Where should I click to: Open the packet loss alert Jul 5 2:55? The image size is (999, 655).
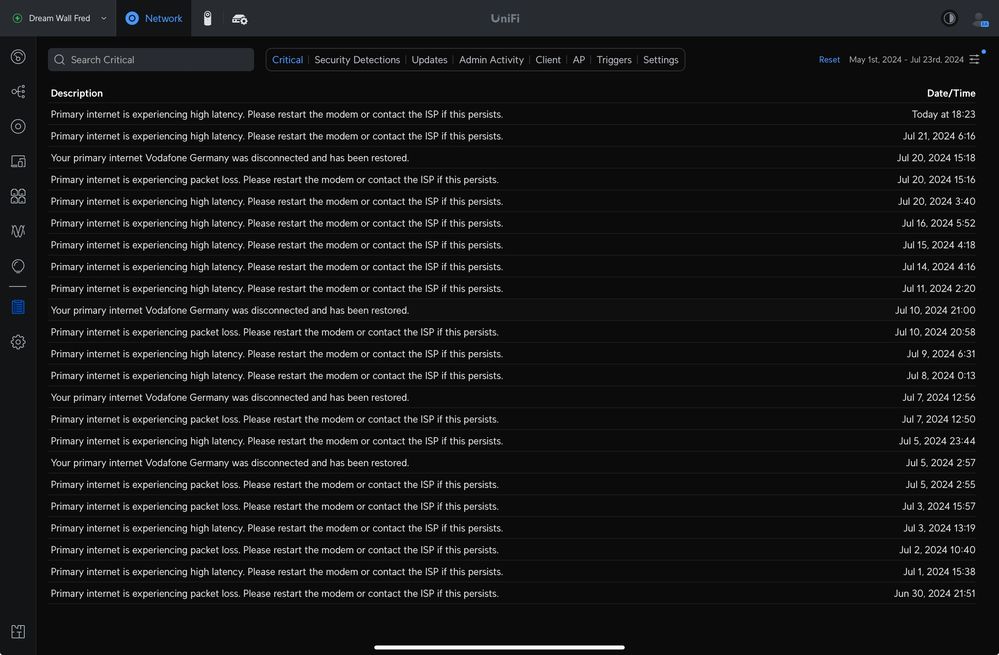[x=513, y=484]
